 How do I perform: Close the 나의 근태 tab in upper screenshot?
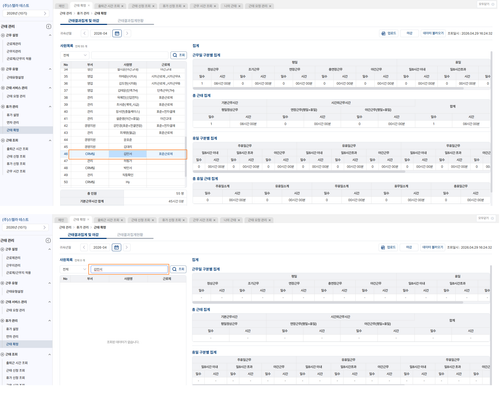coord(240,6)
